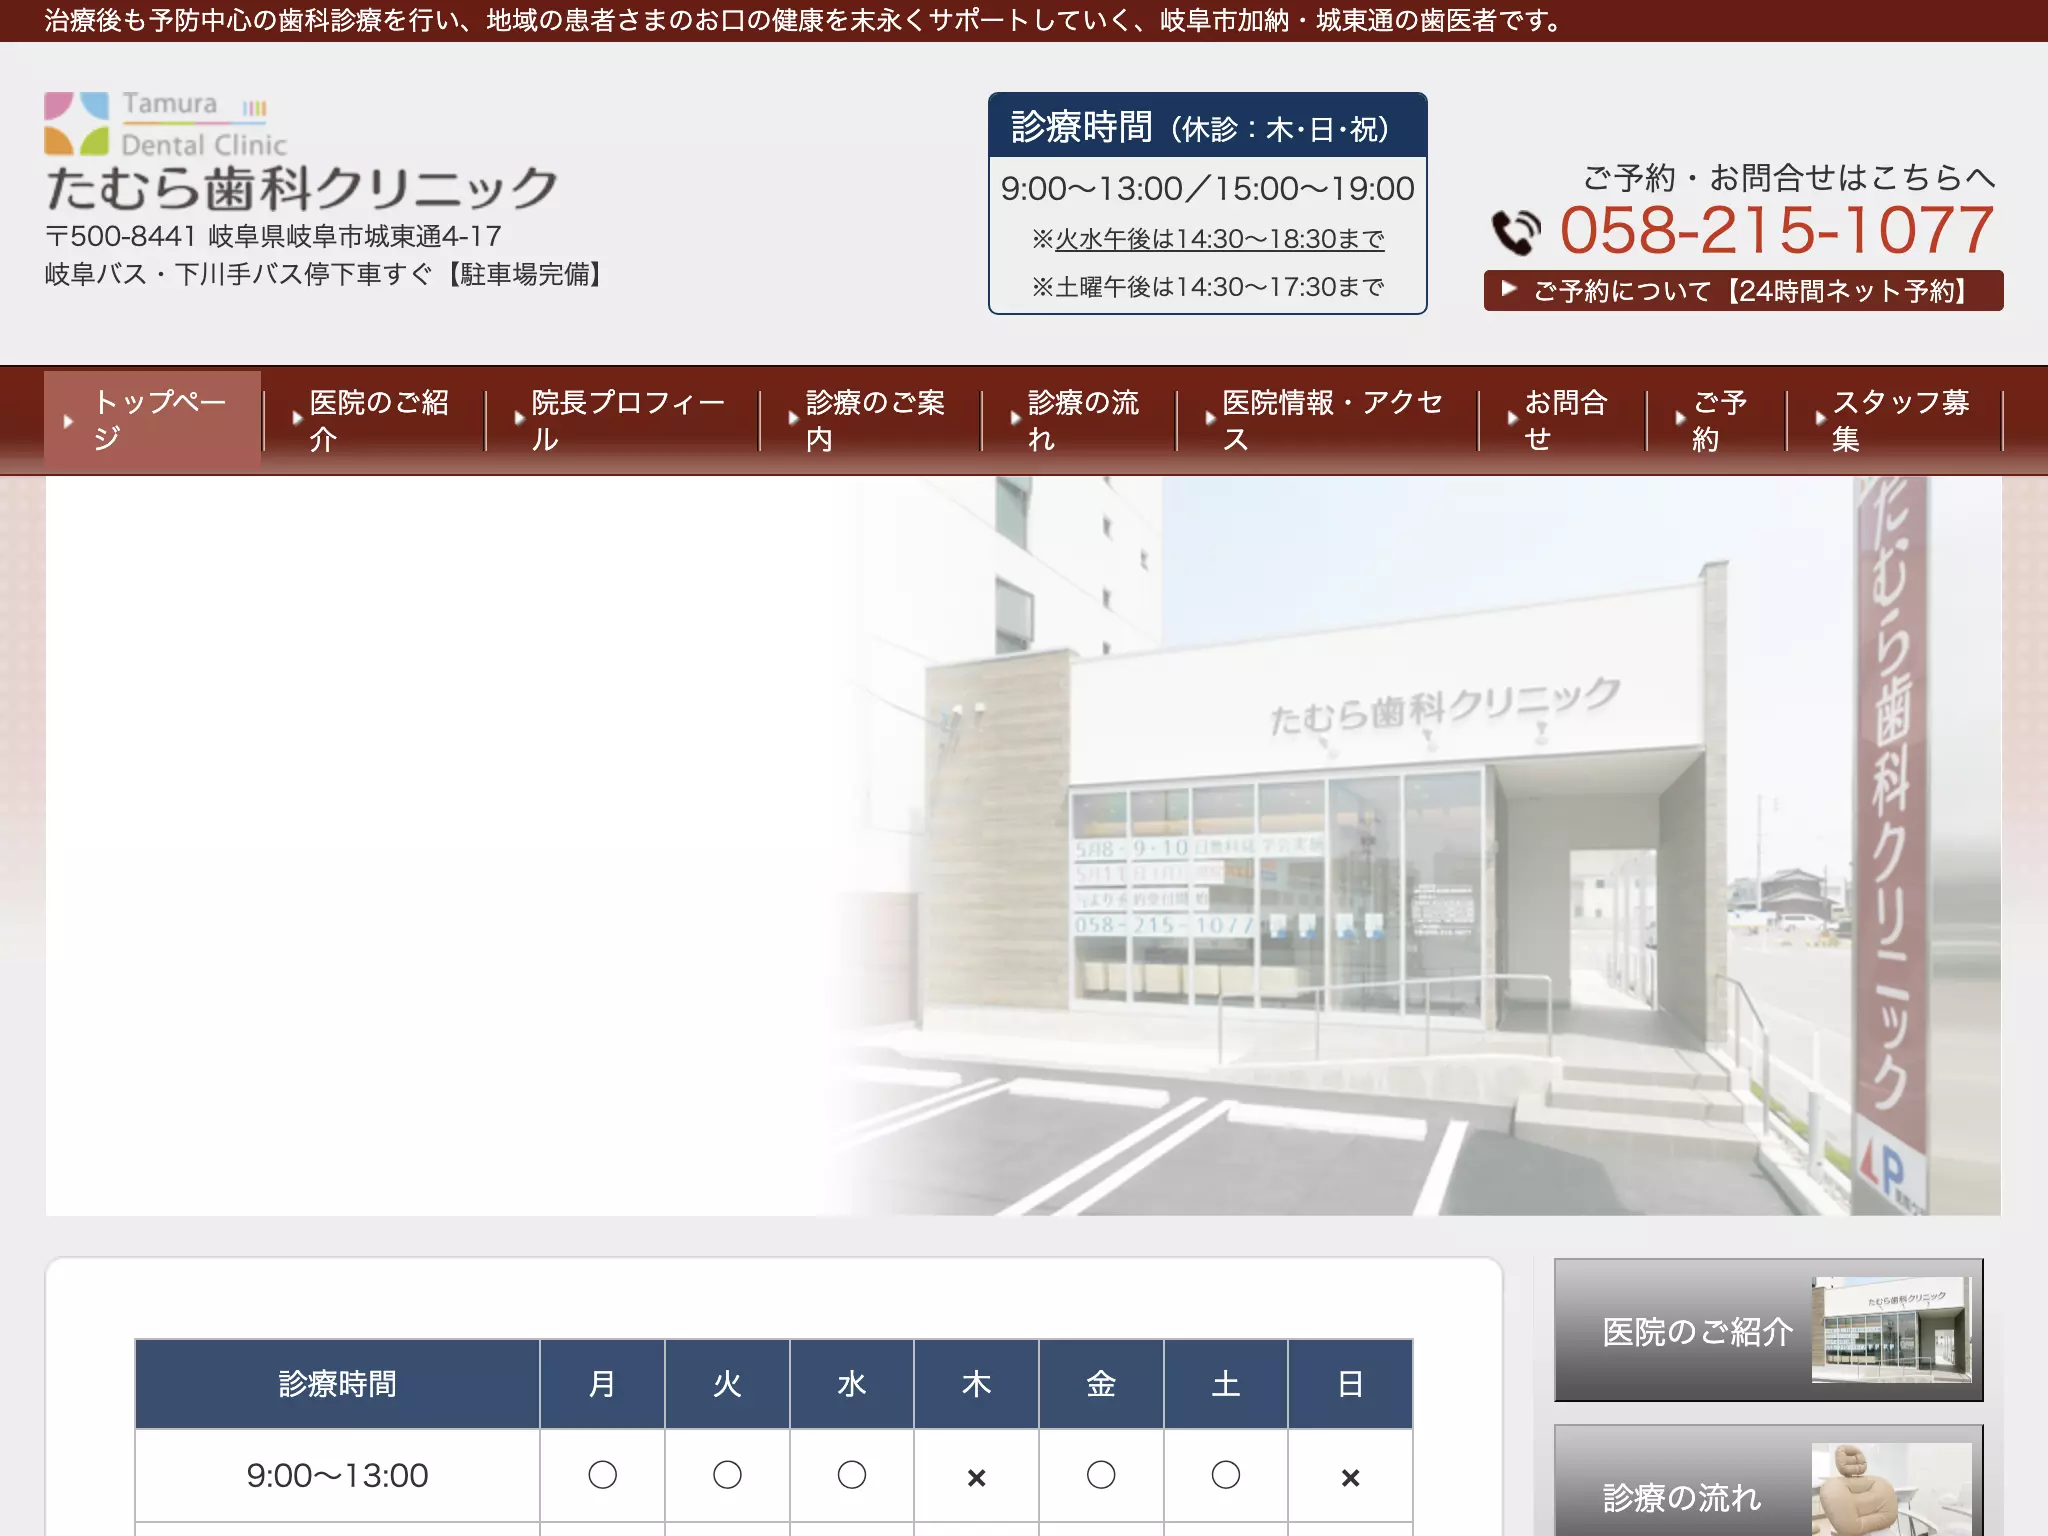This screenshot has height=1536, width=2048.
Task: Click phone number 058-215-1077
Action: coord(1777,231)
